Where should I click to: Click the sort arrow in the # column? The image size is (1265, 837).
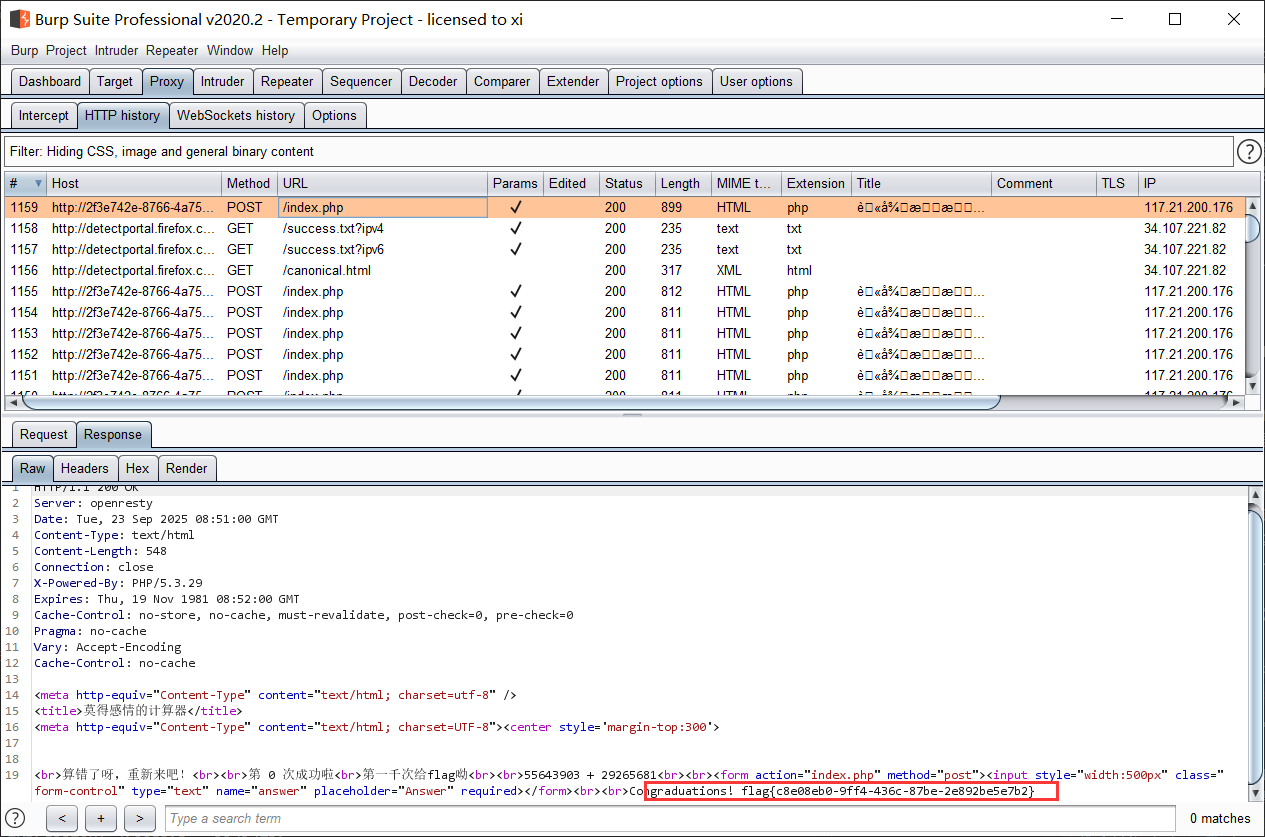(39, 184)
